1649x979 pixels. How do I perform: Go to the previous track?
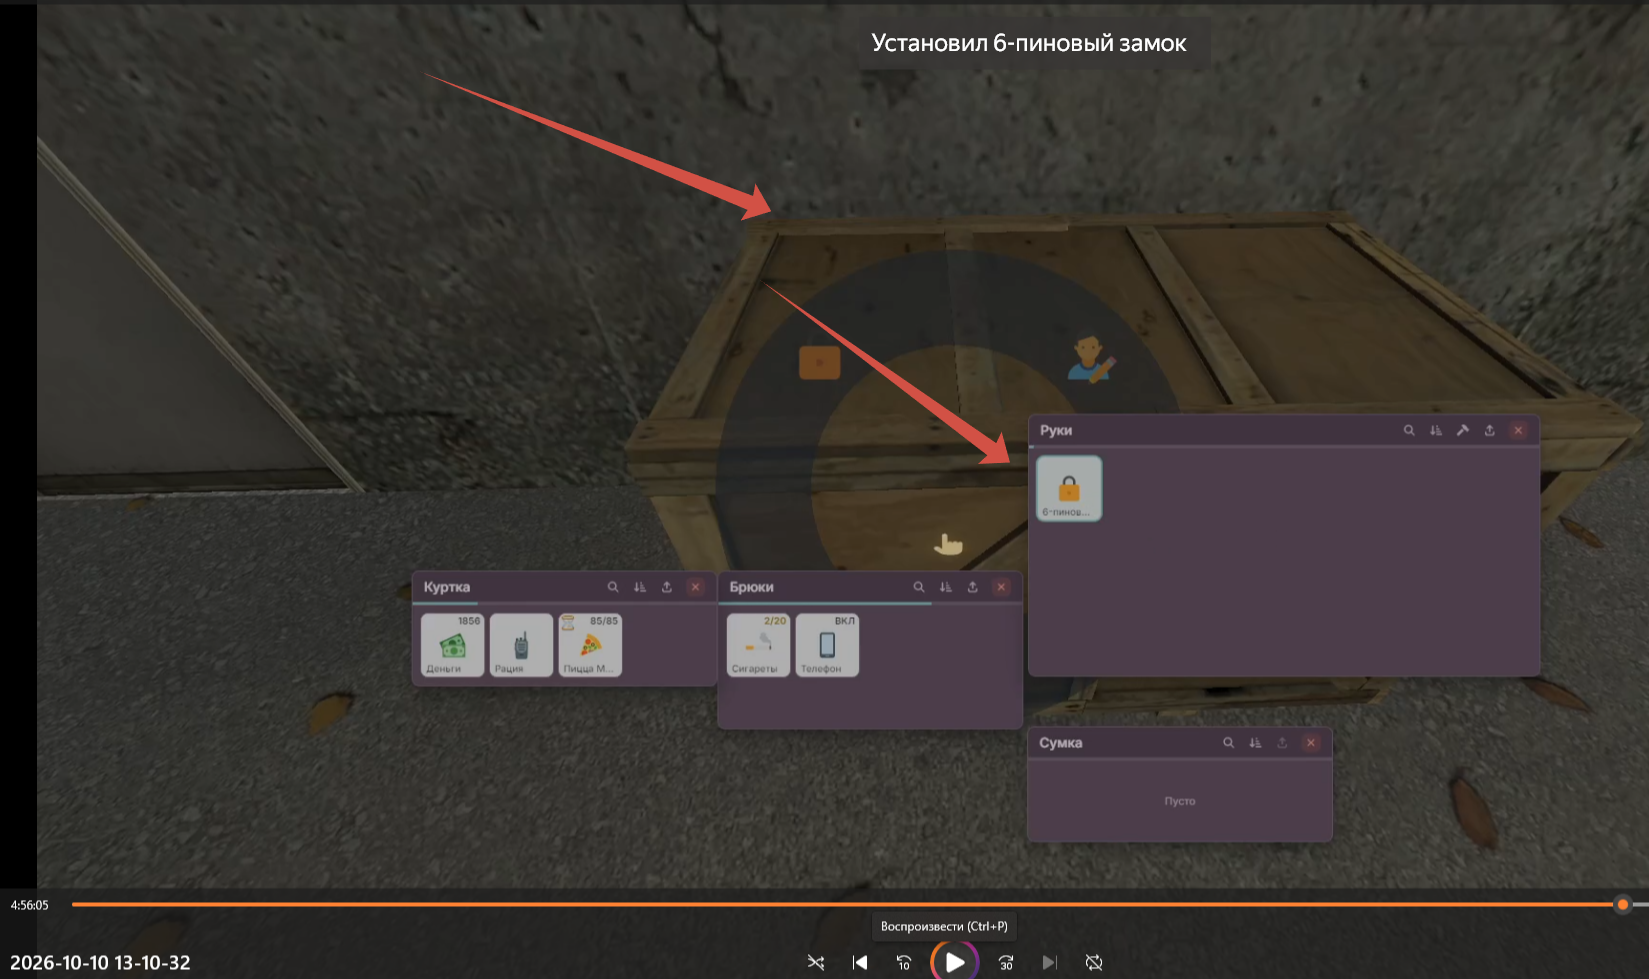(860, 962)
